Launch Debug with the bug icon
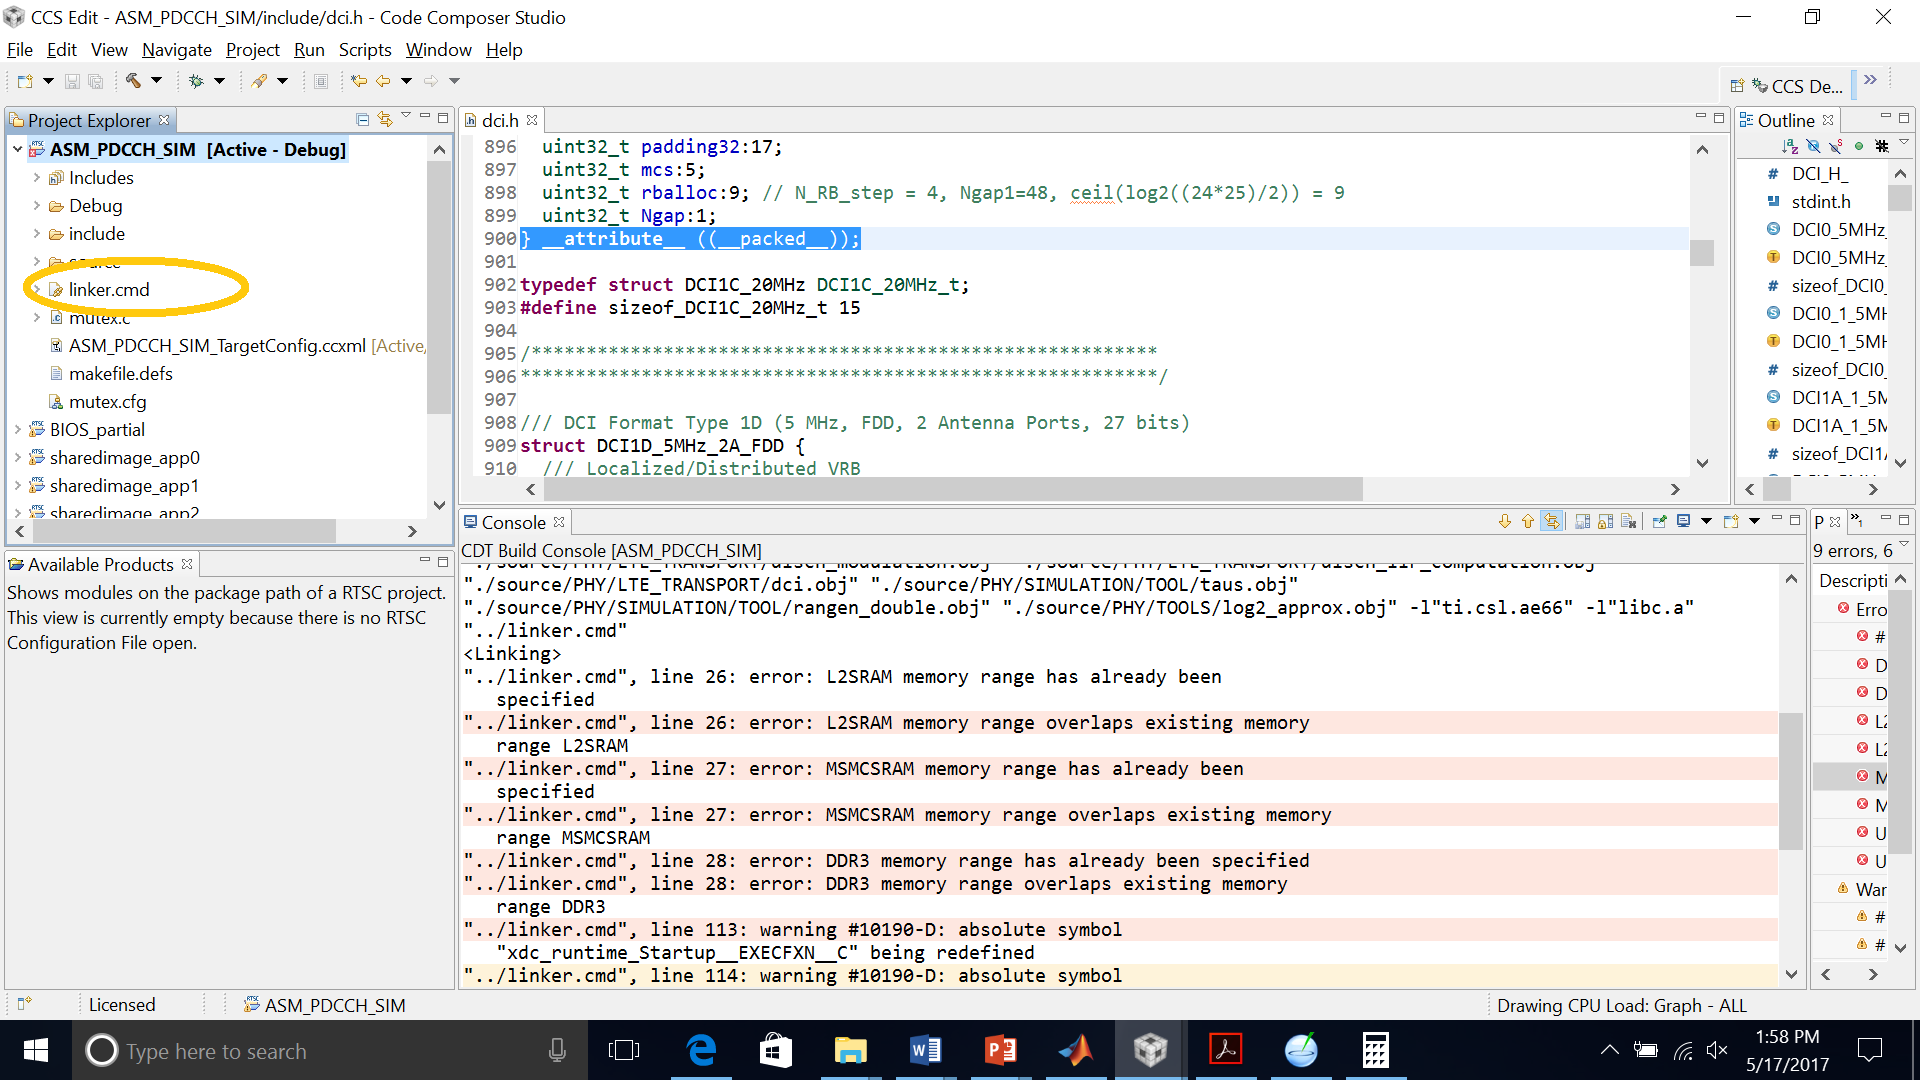1920x1080 pixels. [196, 81]
